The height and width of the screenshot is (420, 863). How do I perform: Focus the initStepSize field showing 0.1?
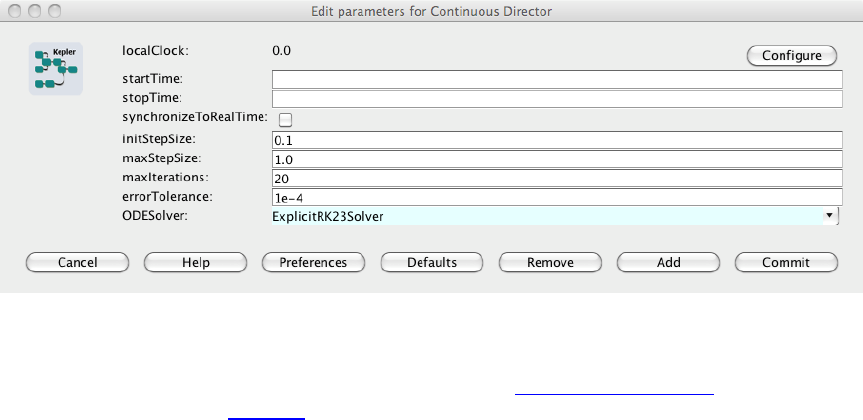(x=557, y=139)
